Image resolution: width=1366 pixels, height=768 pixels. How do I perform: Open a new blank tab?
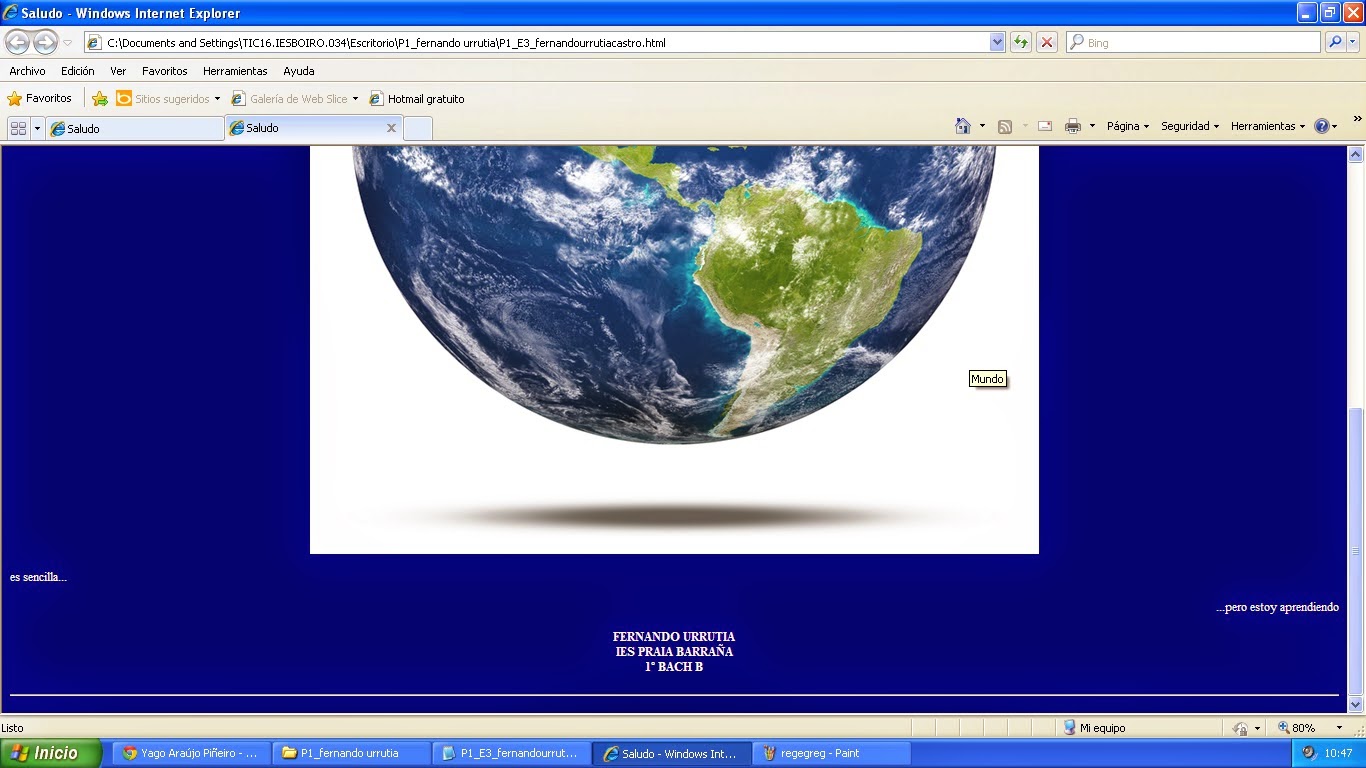(418, 128)
